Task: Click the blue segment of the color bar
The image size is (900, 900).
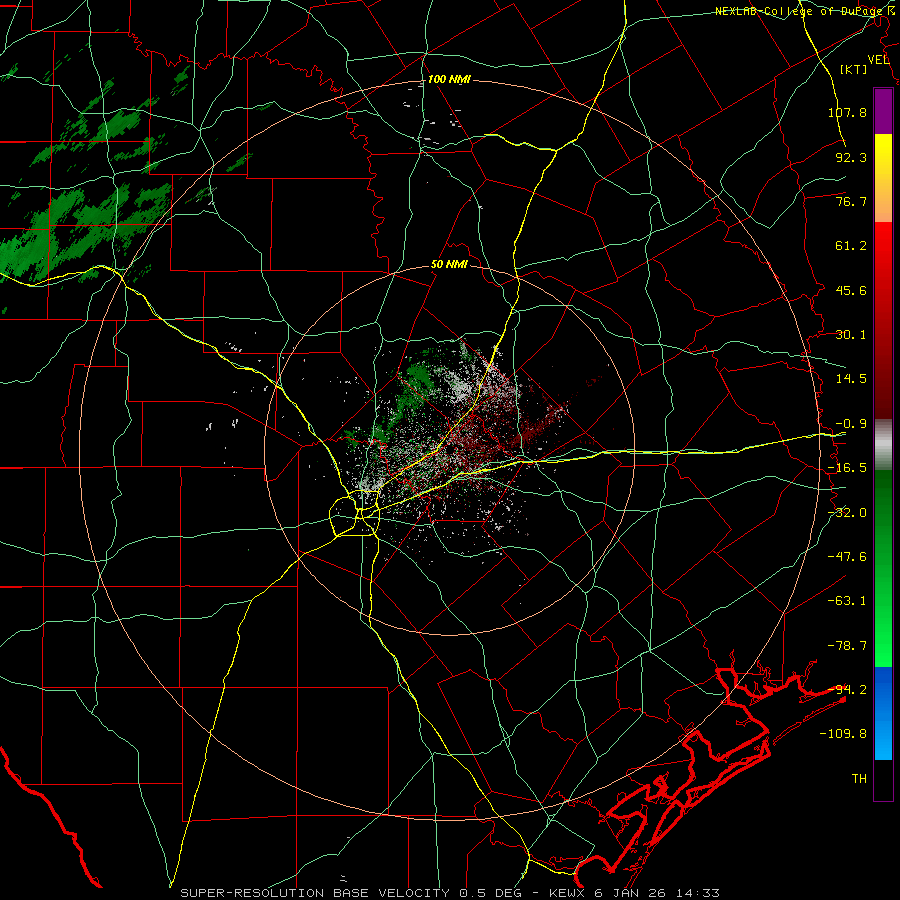Action: (883, 713)
